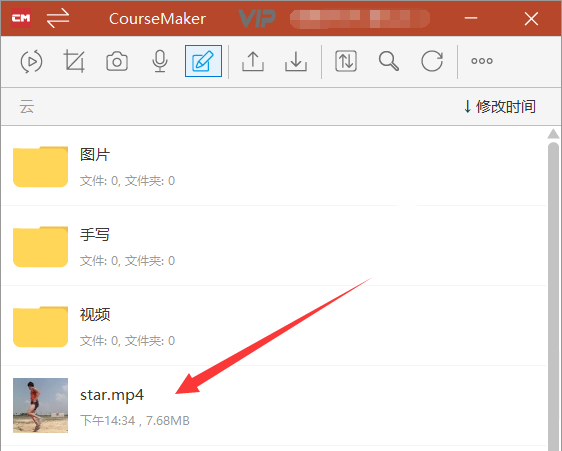This screenshot has height=451, width=562.
Task: Select the star.mp4 file name
Action: (112, 395)
